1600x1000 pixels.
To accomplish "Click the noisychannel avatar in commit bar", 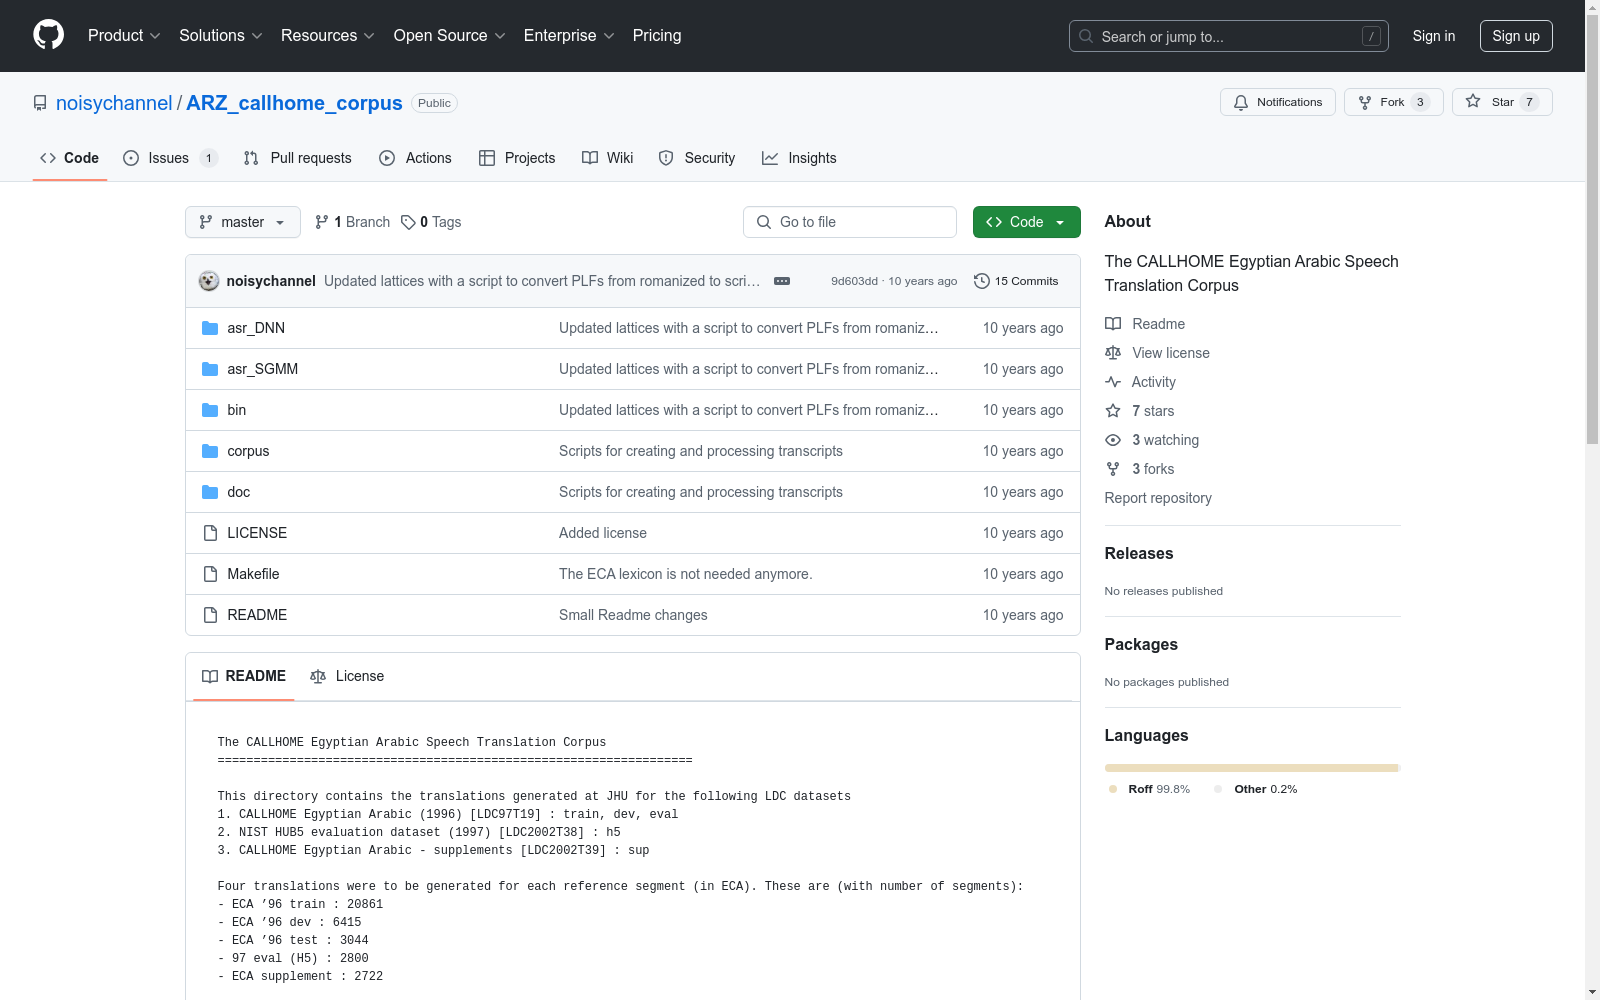I will (209, 281).
